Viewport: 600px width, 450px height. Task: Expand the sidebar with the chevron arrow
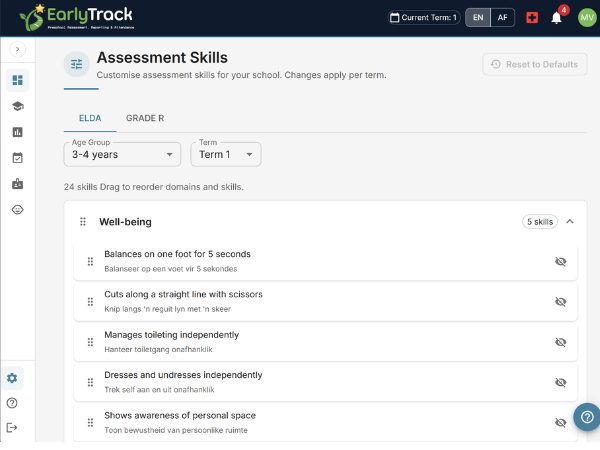point(18,49)
